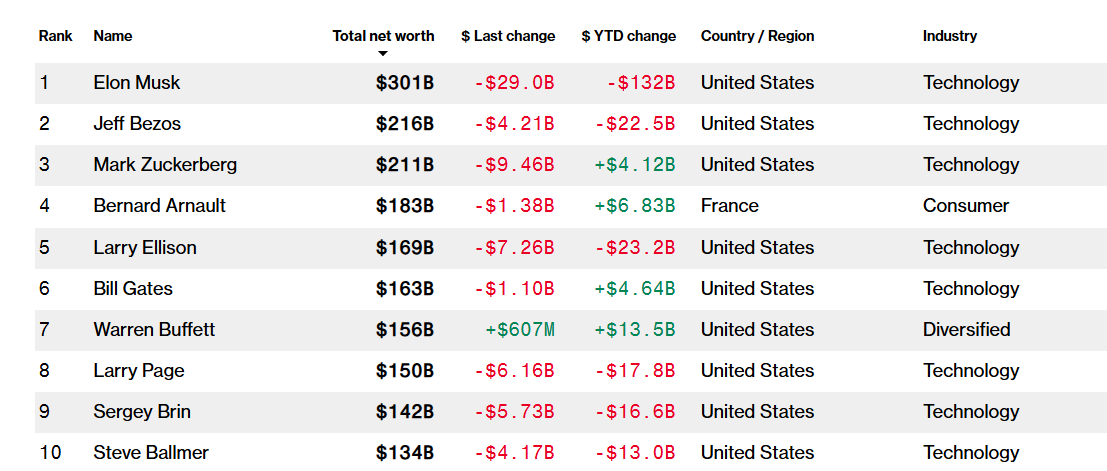The height and width of the screenshot is (471, 1107).
Task: Select the Industry column header
Action: click(x=949, y=36)
